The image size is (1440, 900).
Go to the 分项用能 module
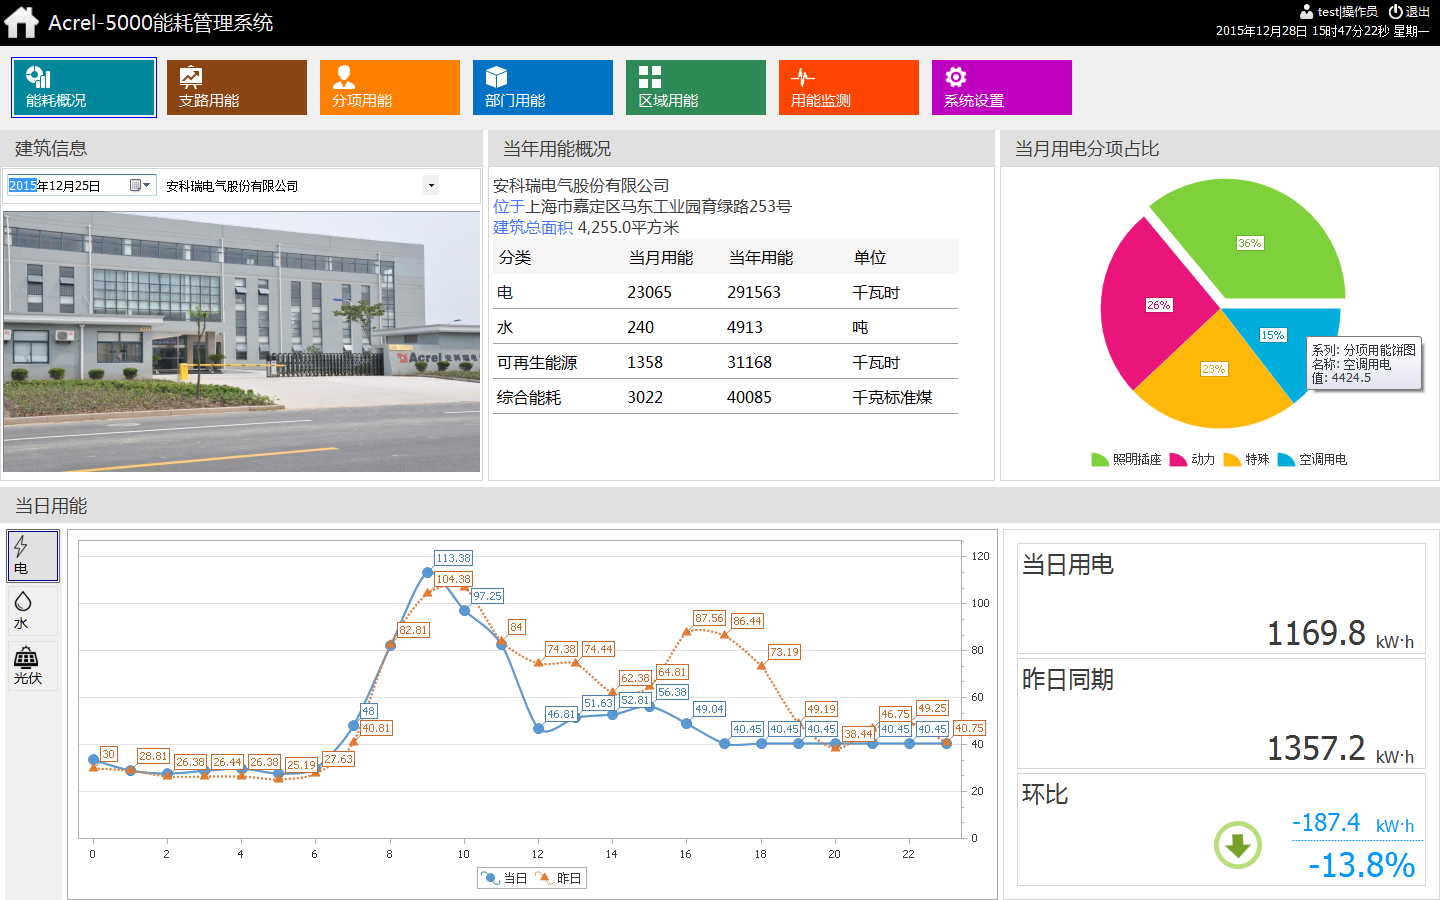click(389, 87)
